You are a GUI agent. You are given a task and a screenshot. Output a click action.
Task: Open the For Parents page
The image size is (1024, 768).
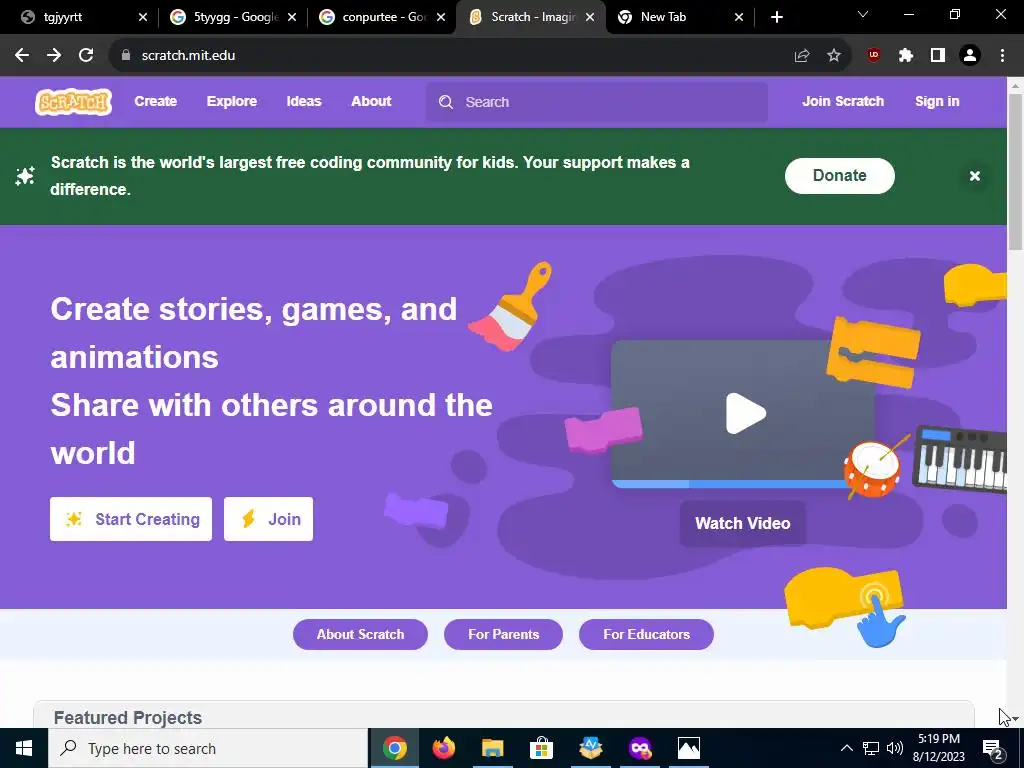(x=504, y=634)
